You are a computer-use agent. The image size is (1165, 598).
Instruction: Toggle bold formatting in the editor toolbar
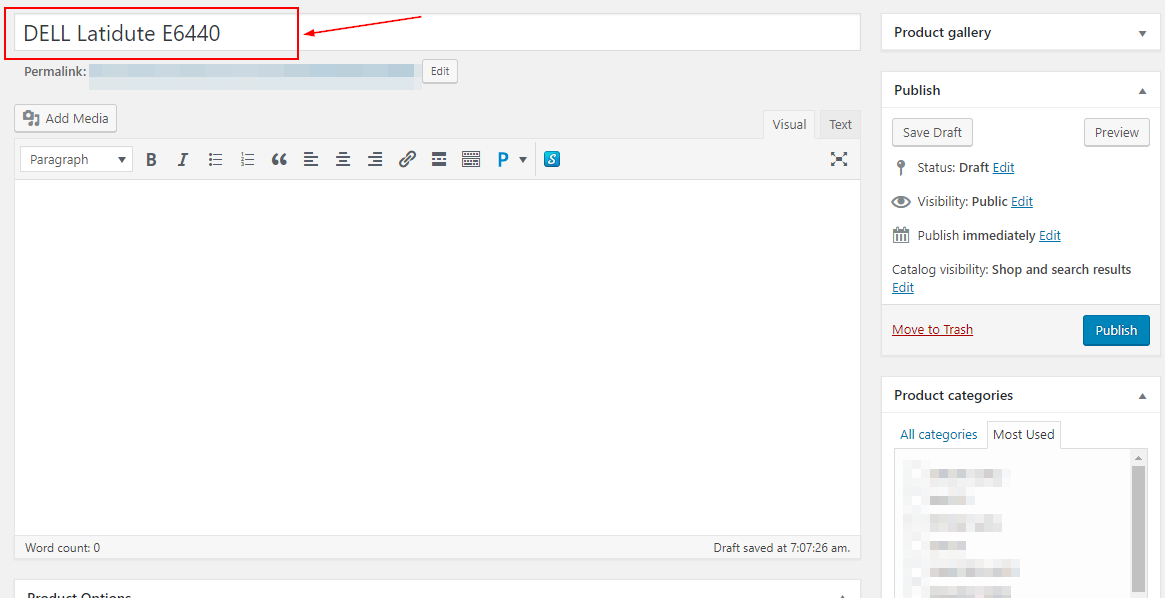pyautogui.click(x=151, y=159)
